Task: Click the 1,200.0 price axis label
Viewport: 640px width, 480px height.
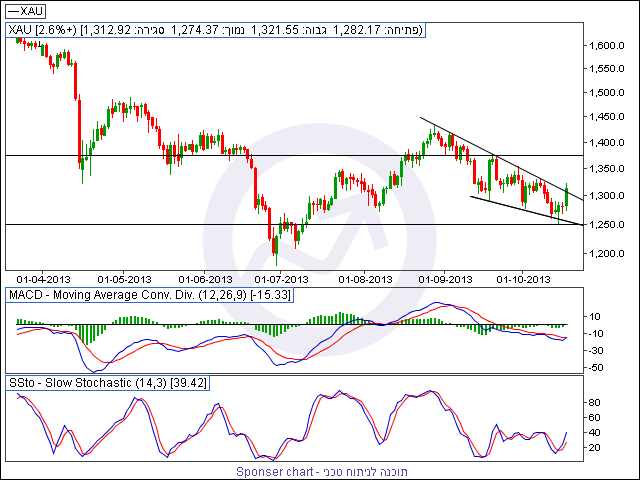Action: 607,253
